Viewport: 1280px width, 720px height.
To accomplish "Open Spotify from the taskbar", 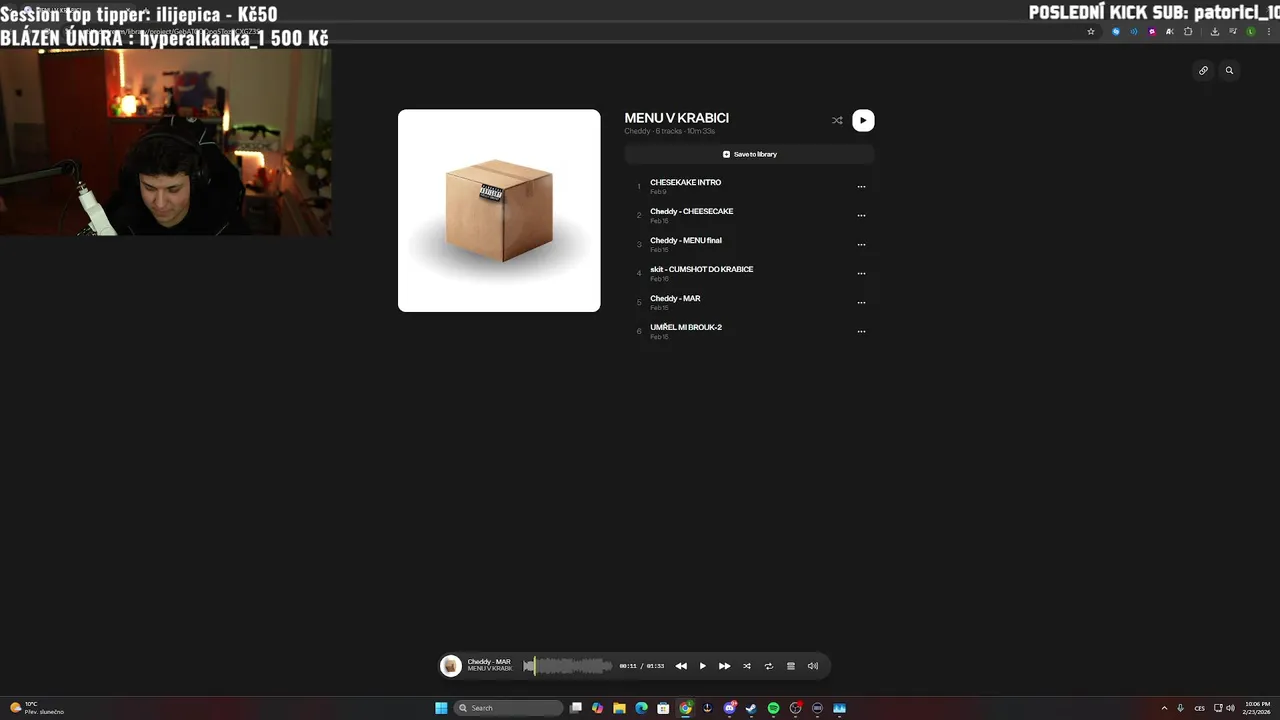I will (x=773, y=708).
